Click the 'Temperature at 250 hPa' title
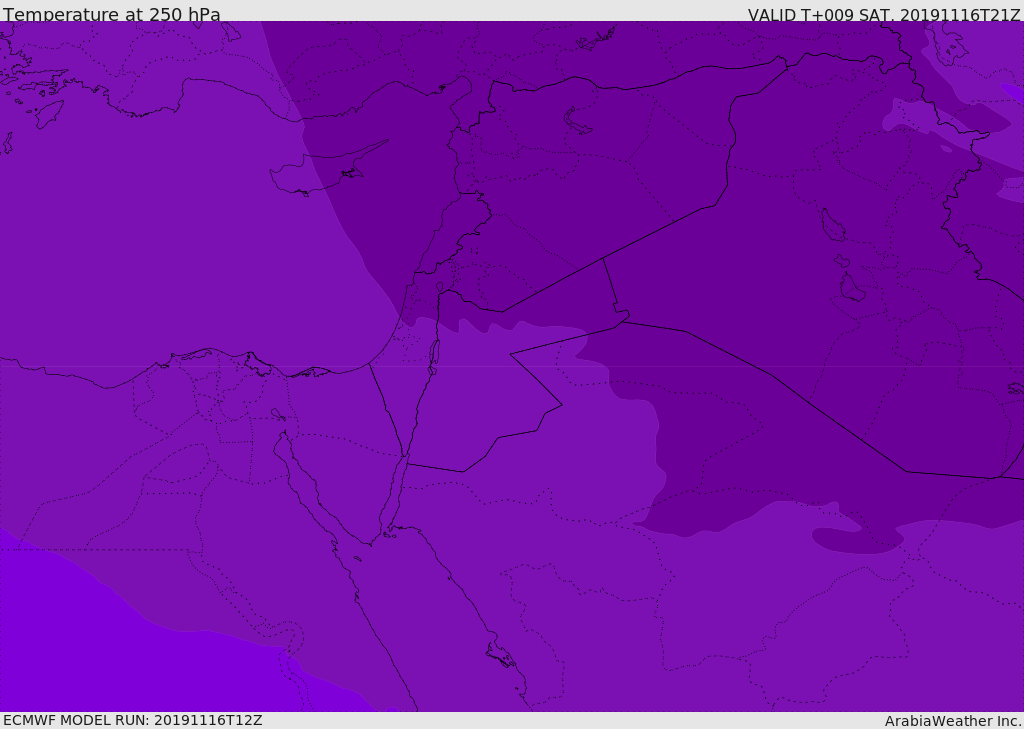Image resolution: width=1024 pixels, height=729 pixels. click(x=112, y=14)
